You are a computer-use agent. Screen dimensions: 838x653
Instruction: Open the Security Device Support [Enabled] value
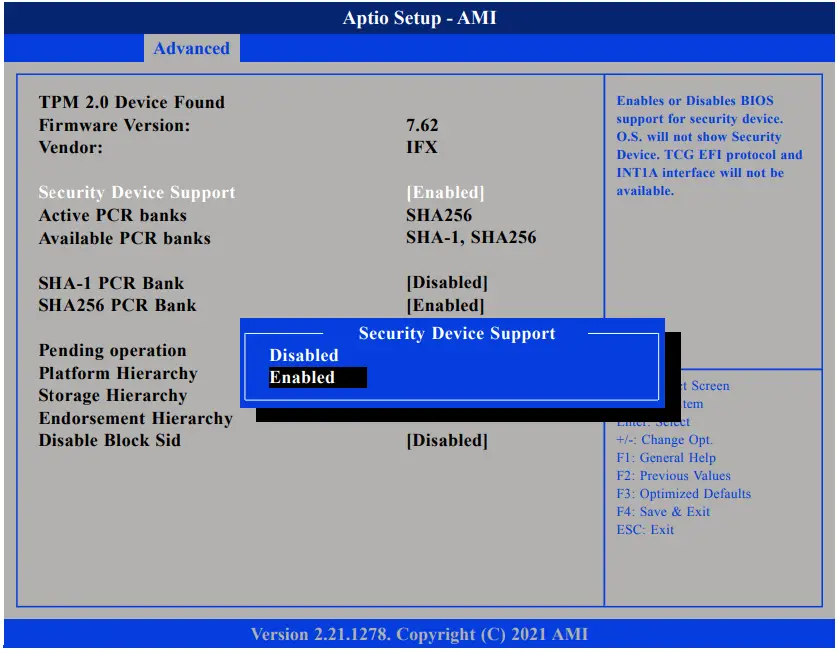tap(445, 192)
